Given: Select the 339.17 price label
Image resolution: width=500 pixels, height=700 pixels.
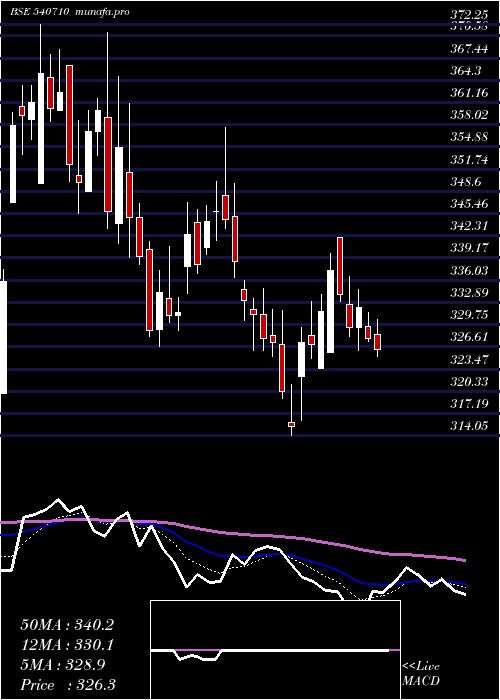Looking at the screenshot, I should coord(469,248).
